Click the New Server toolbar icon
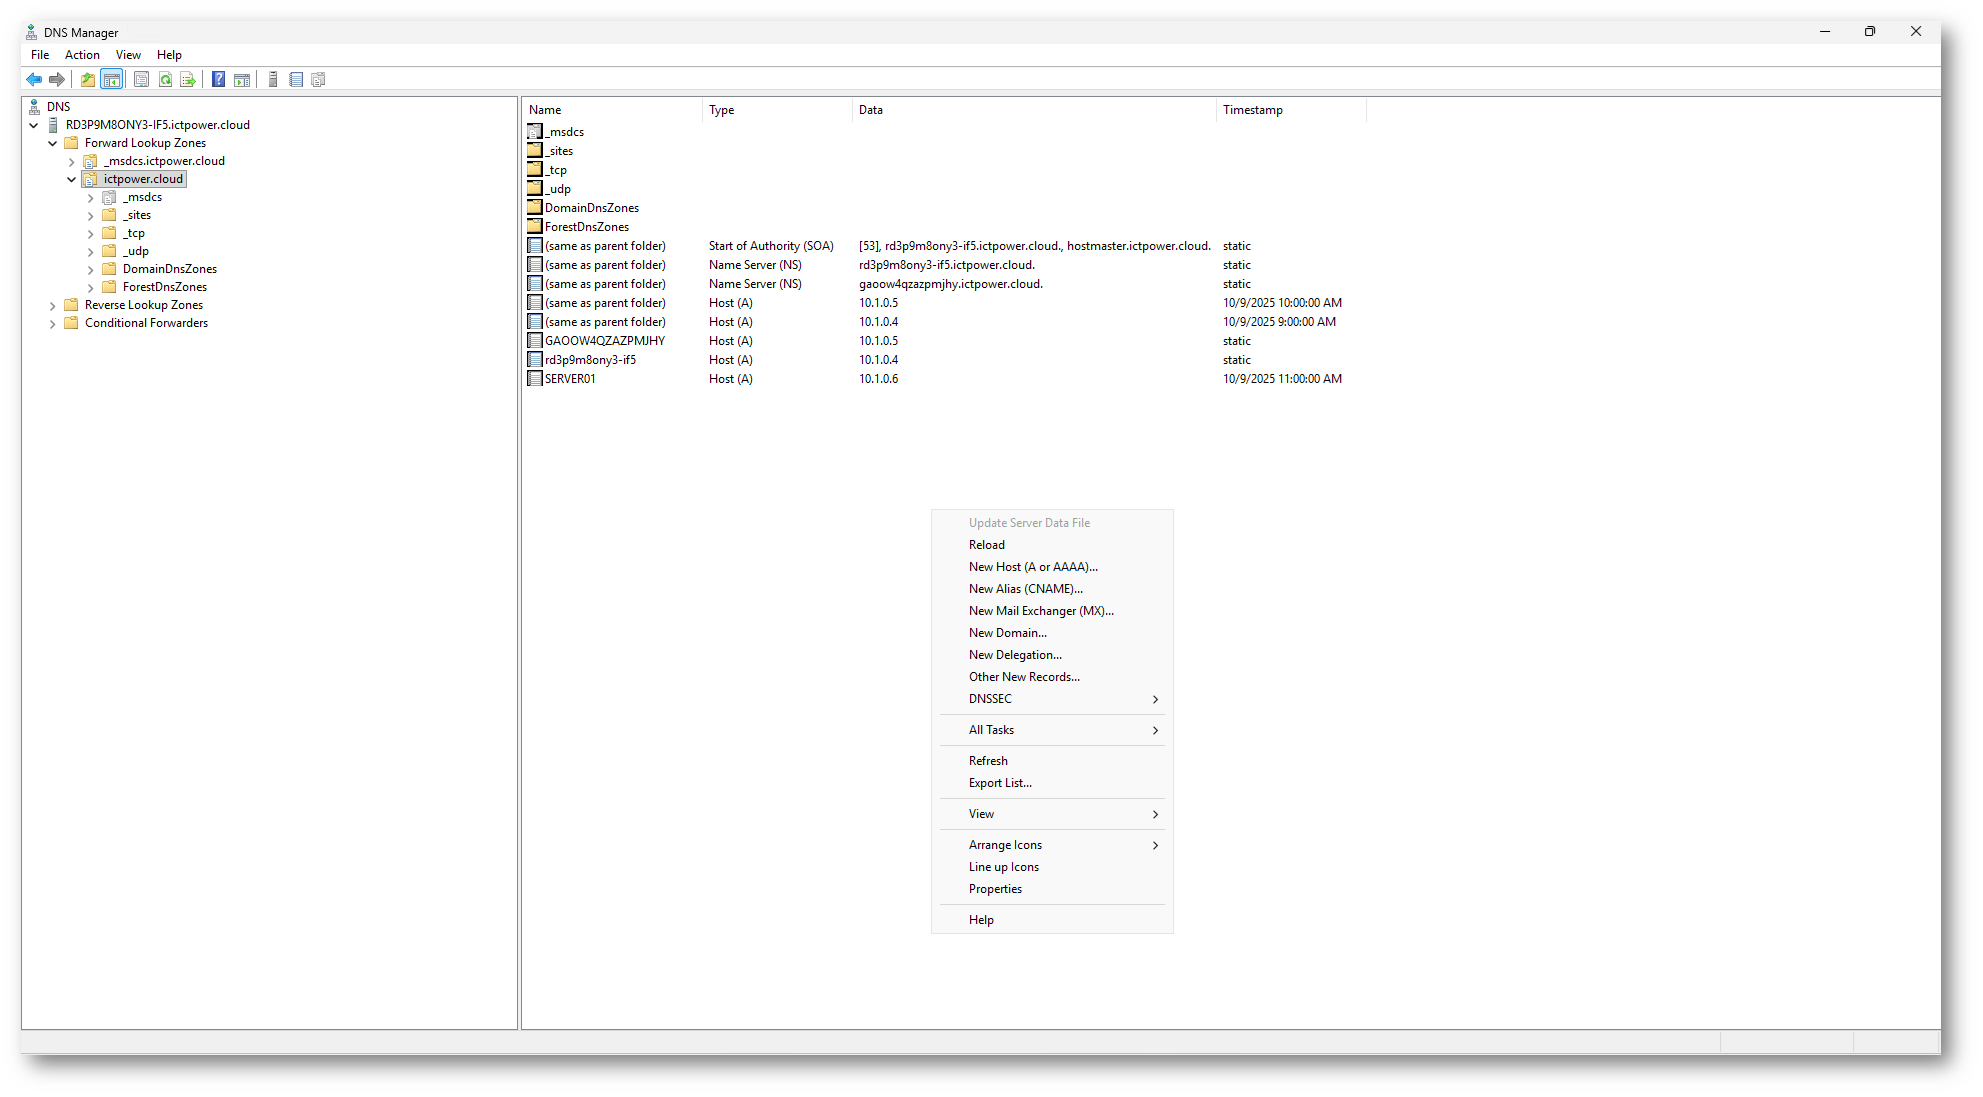This screenshot has width=1983, height=1097. pos(273,80)
